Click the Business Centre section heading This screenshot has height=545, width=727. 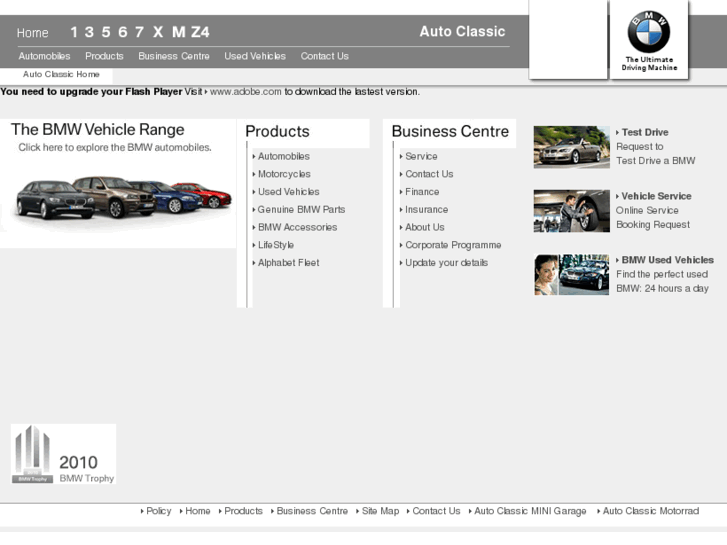450,132
